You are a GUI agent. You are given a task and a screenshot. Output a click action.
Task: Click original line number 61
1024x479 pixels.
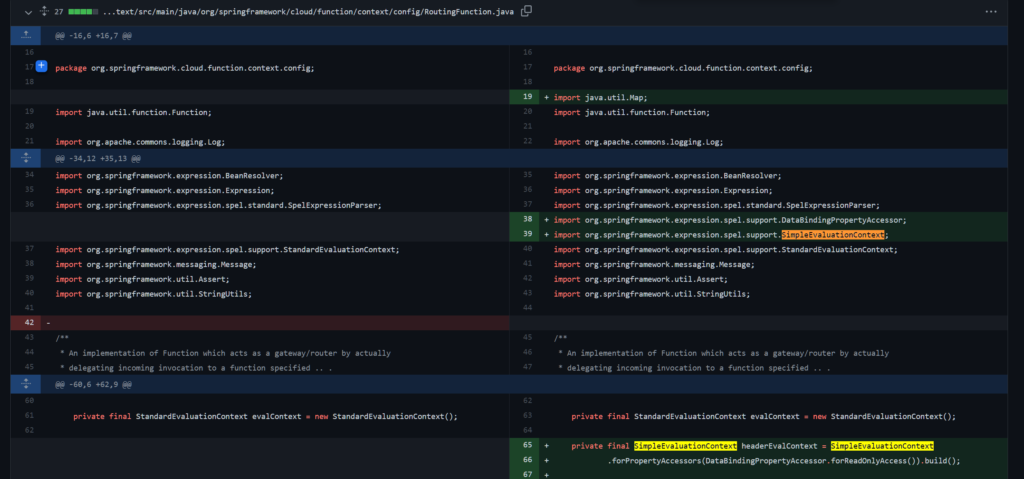[x=29, y=416]
